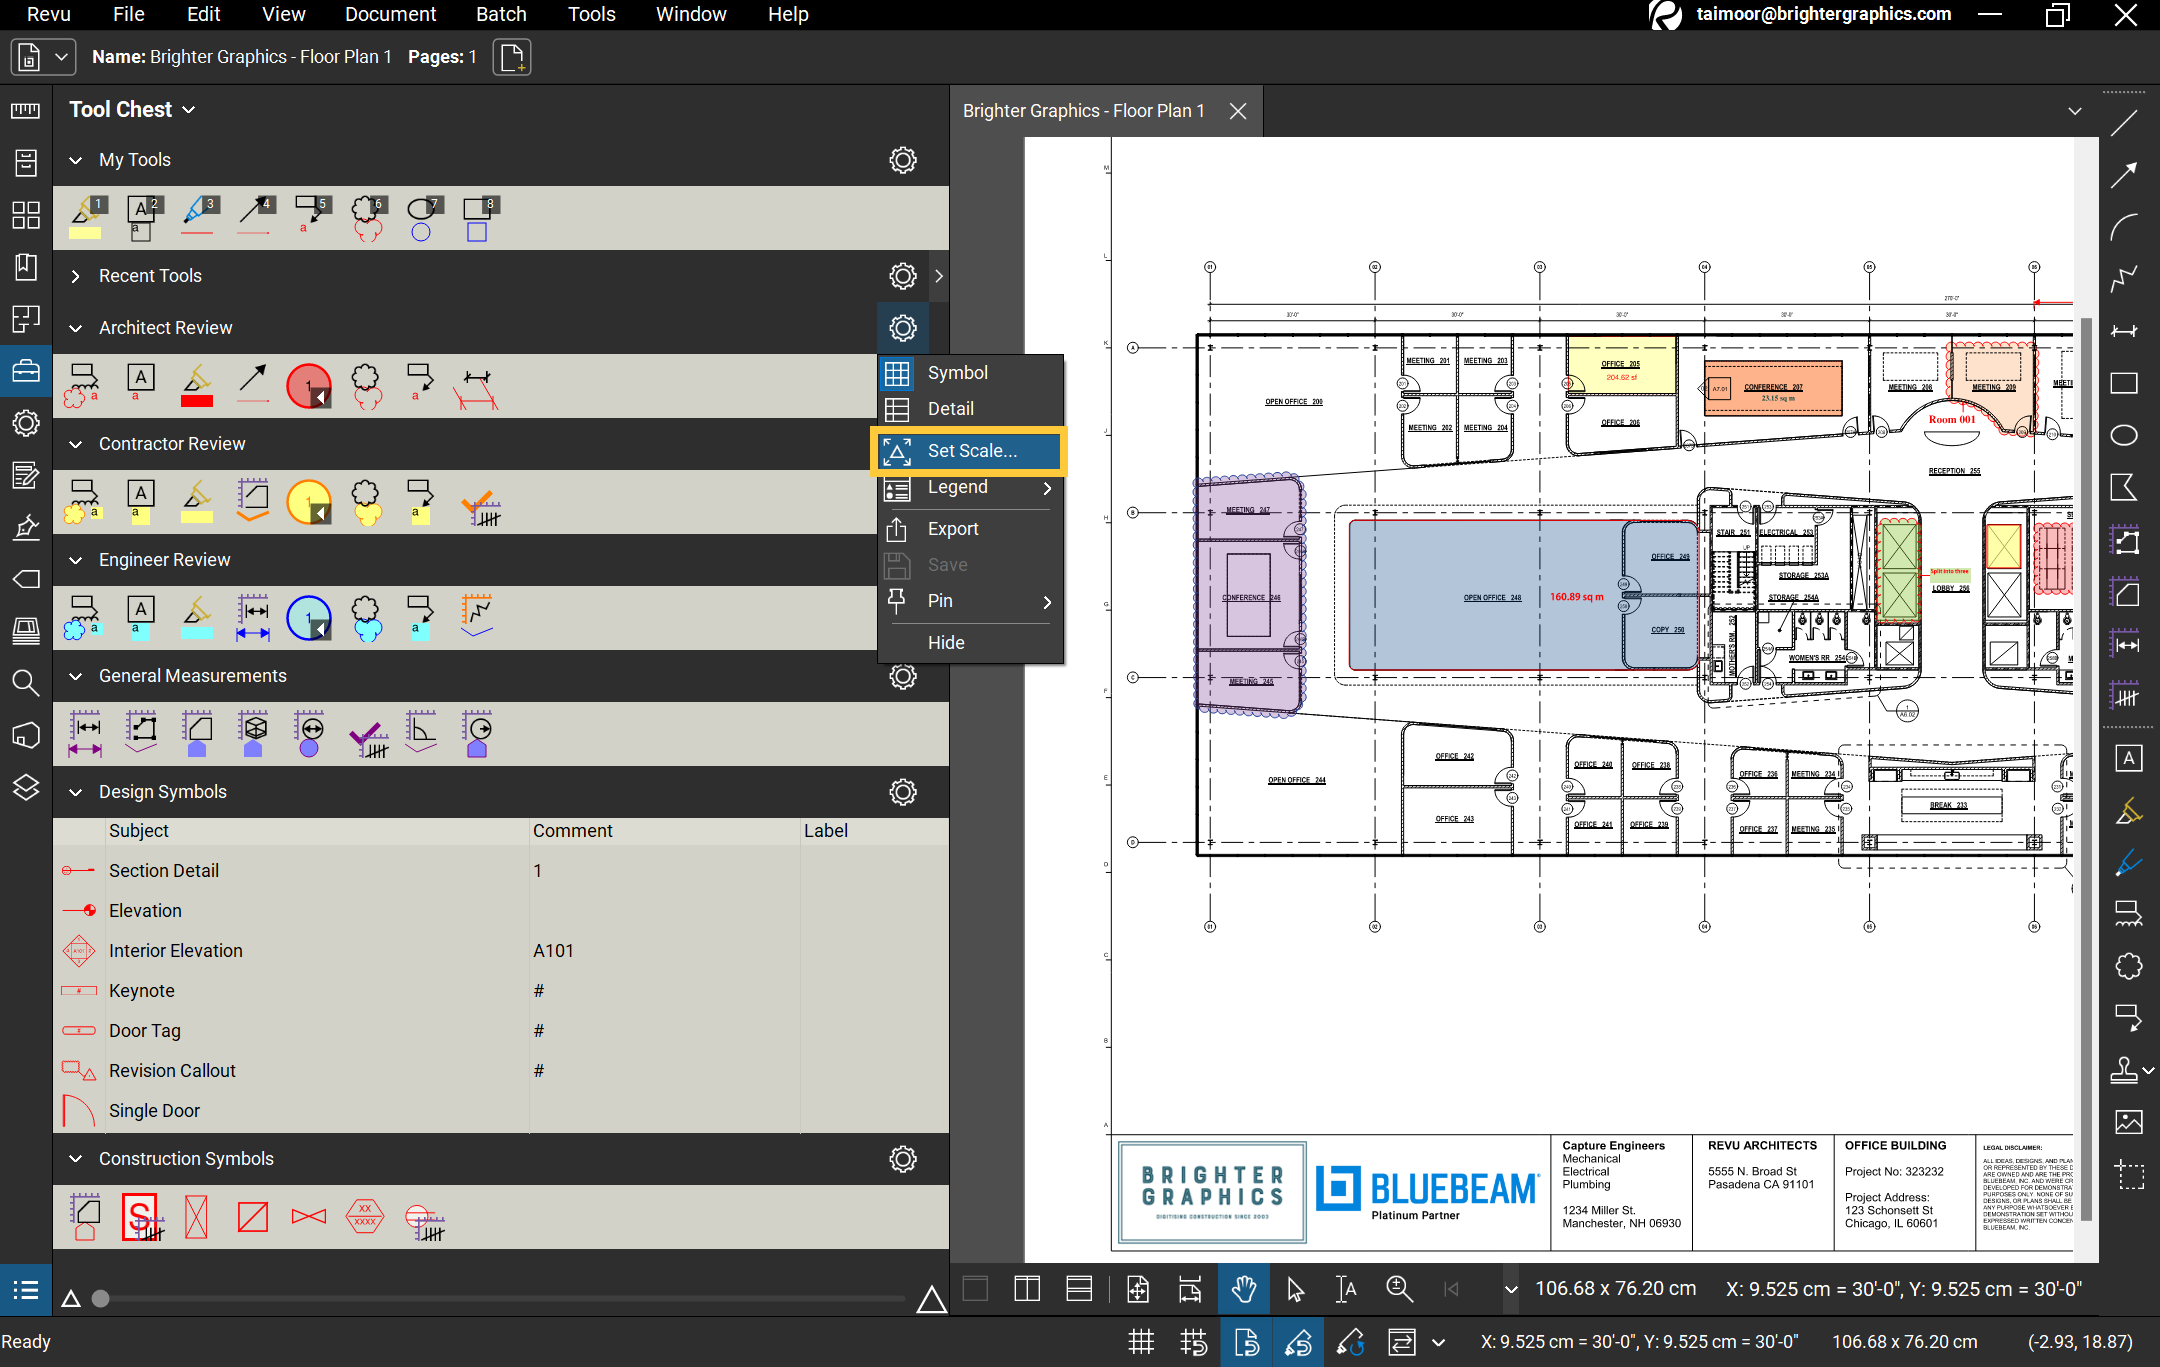Open the Zoom tool in the status bar
Viewport: 2160px width, 1367px height.
(x=1399, y=1289)
